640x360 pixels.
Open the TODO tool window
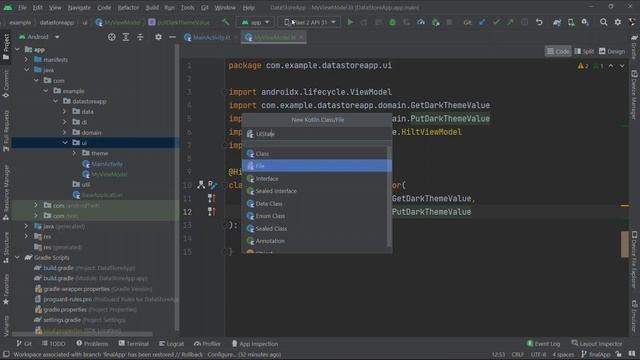click(53, 344)
